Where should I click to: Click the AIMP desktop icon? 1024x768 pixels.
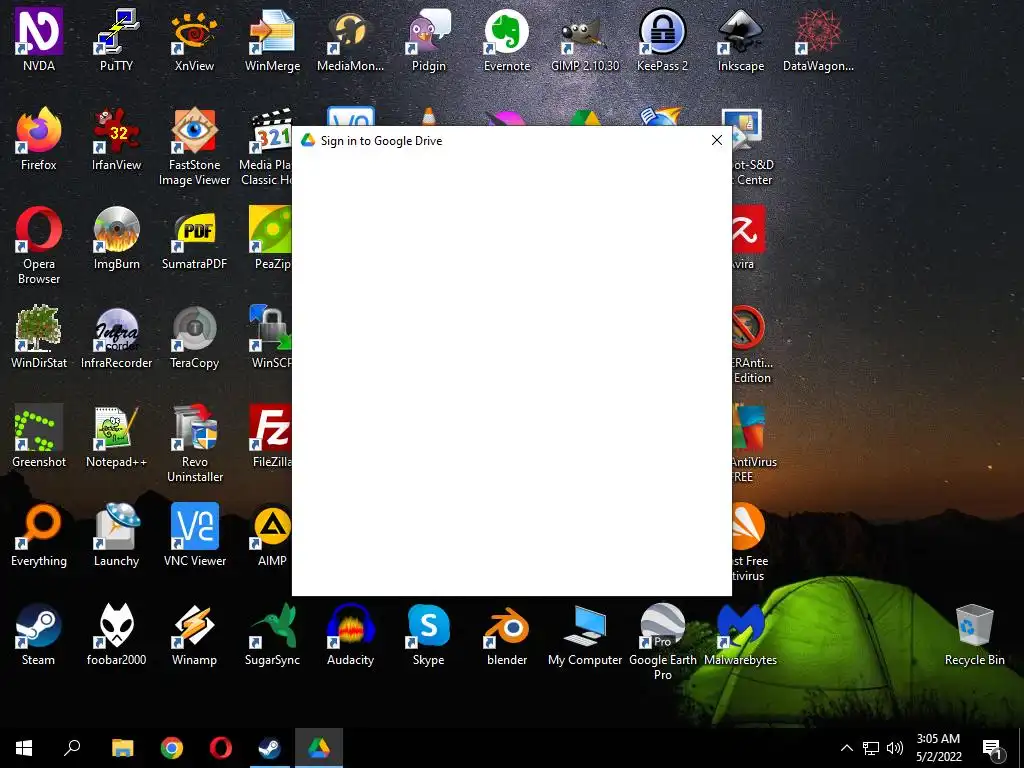coord(272,536)
